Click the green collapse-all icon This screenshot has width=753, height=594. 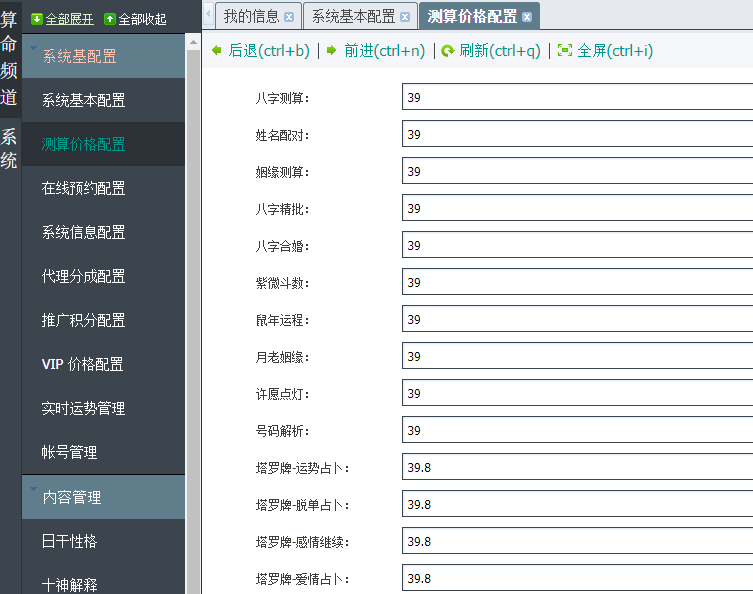[x=110, y=19]
